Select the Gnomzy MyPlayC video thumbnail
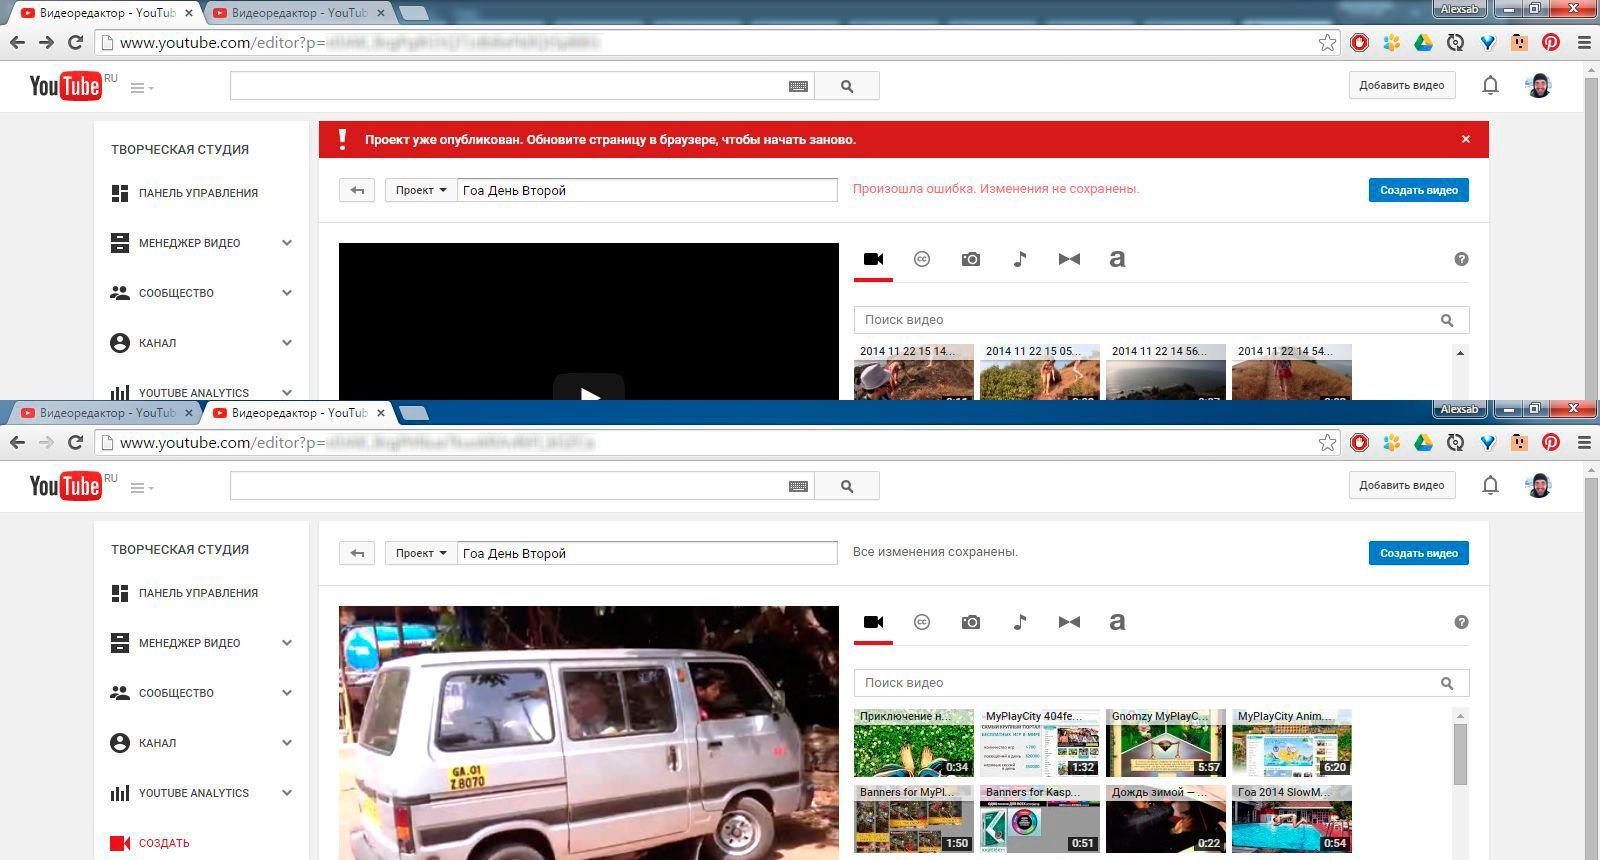 click(x=1166, y=744)
